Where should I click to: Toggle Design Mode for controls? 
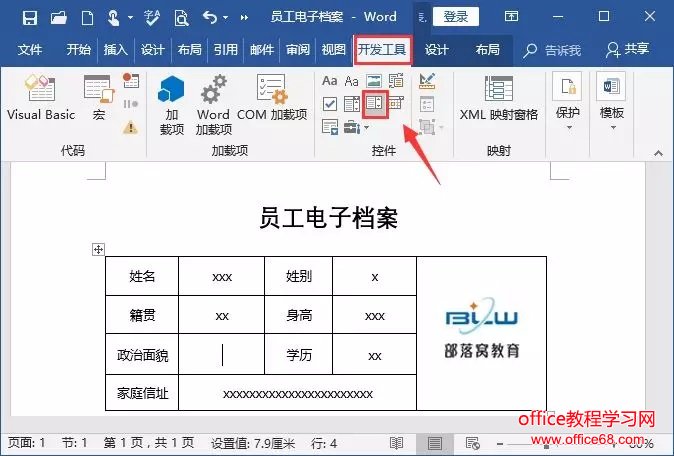pyautogui.click(x=427, y=81)
